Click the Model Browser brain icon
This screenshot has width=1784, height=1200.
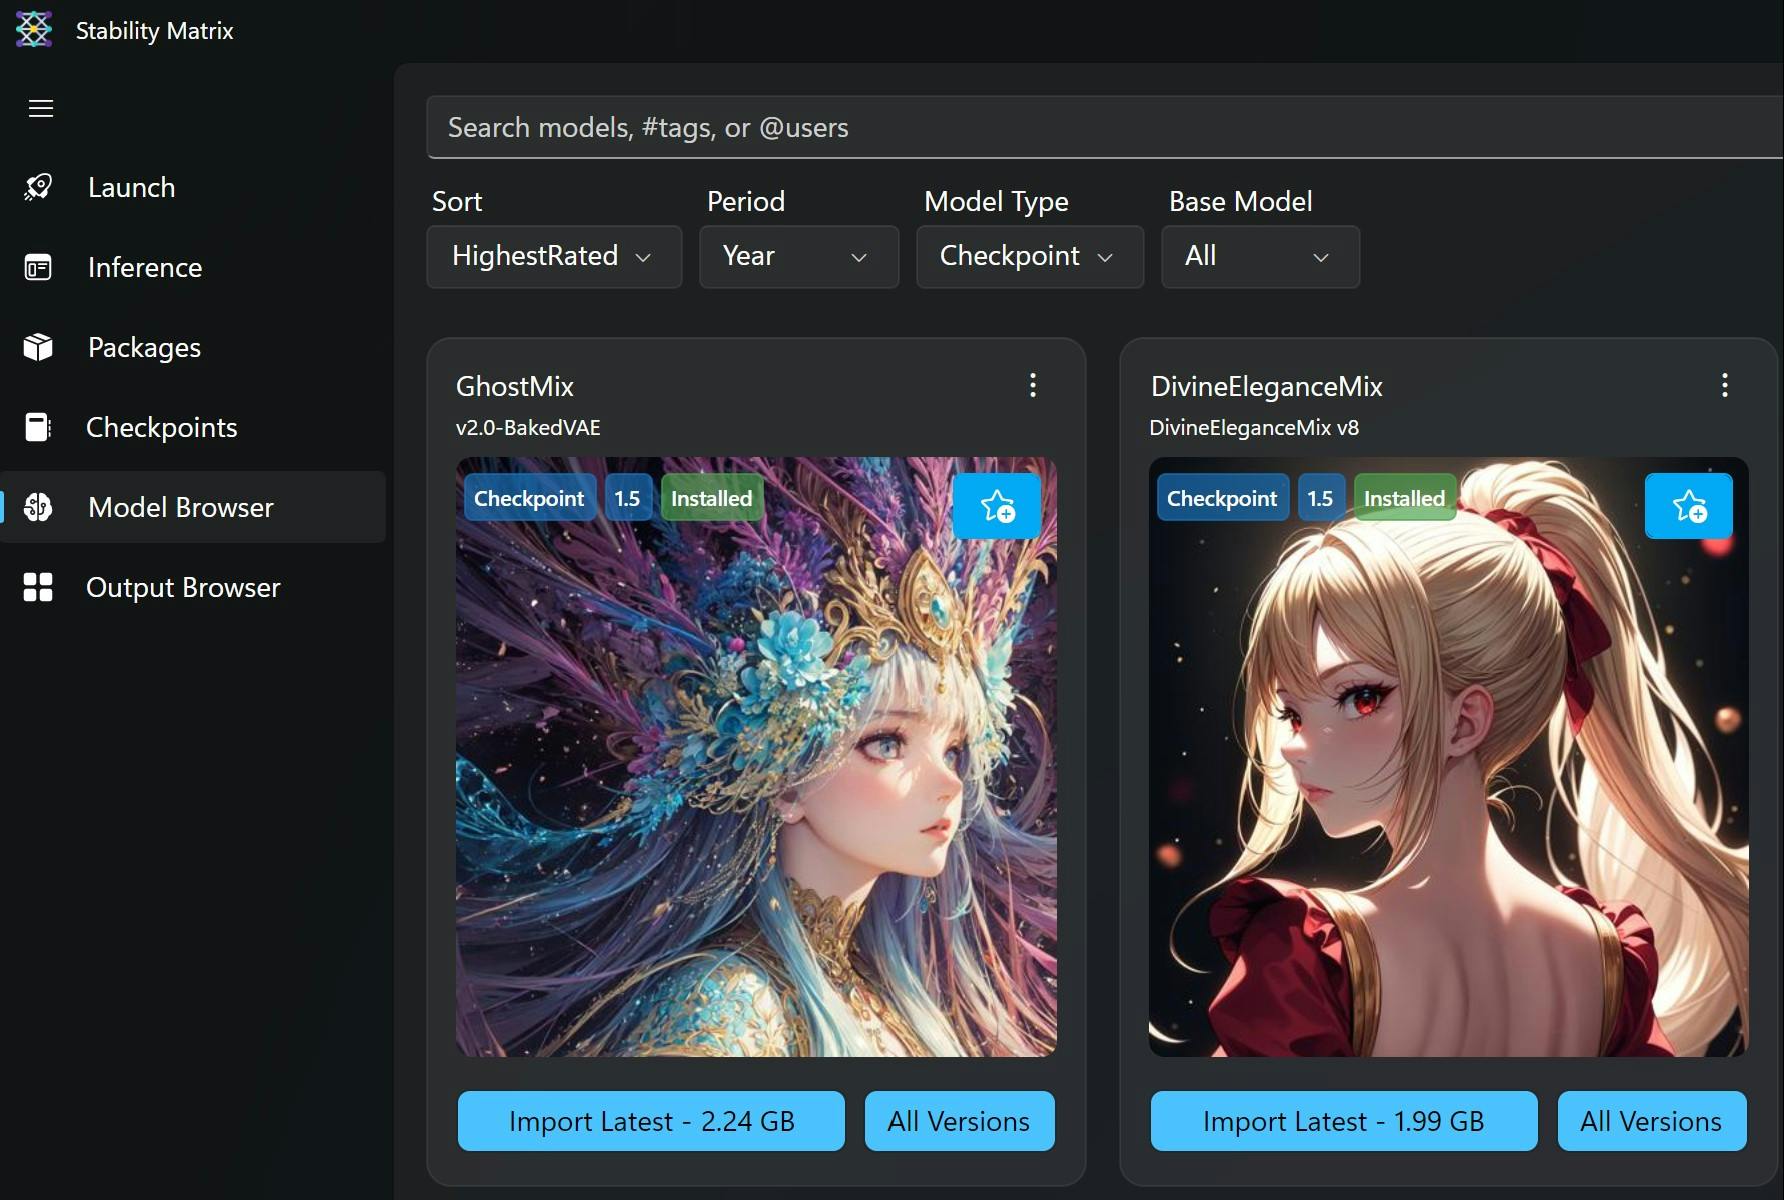38,507
